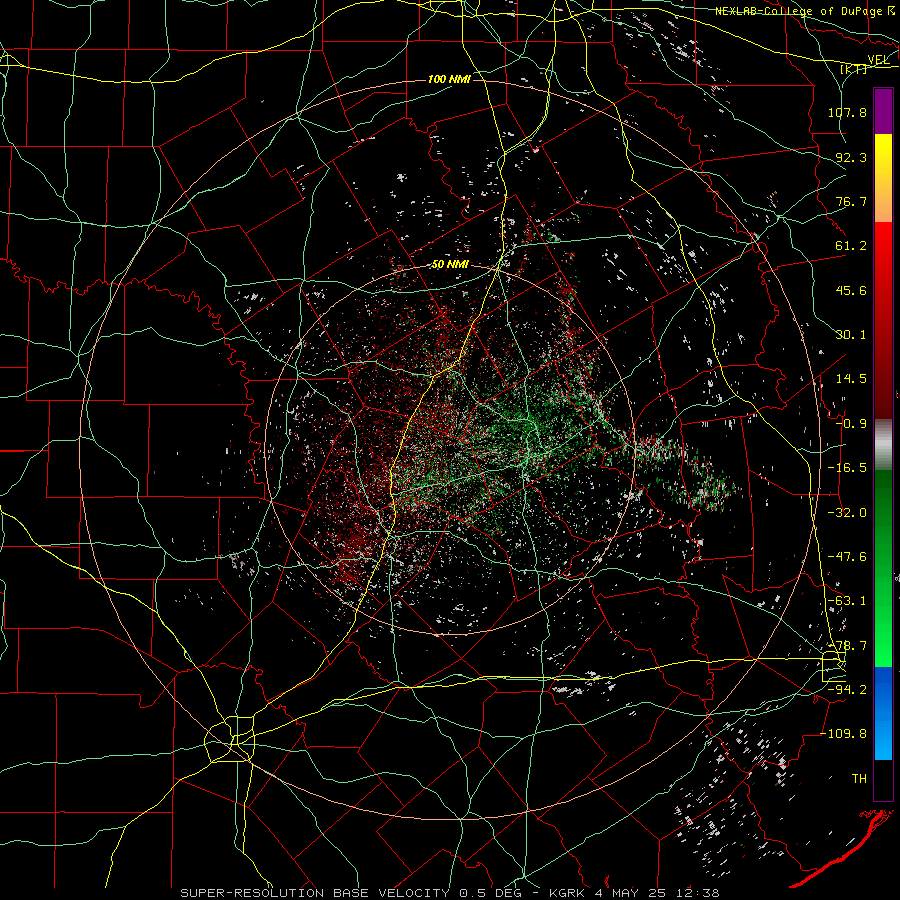The height and width of the screenshot is (900, 900).
Task: Select the 45.6 legend value
Action: click(x=851, y=290)
